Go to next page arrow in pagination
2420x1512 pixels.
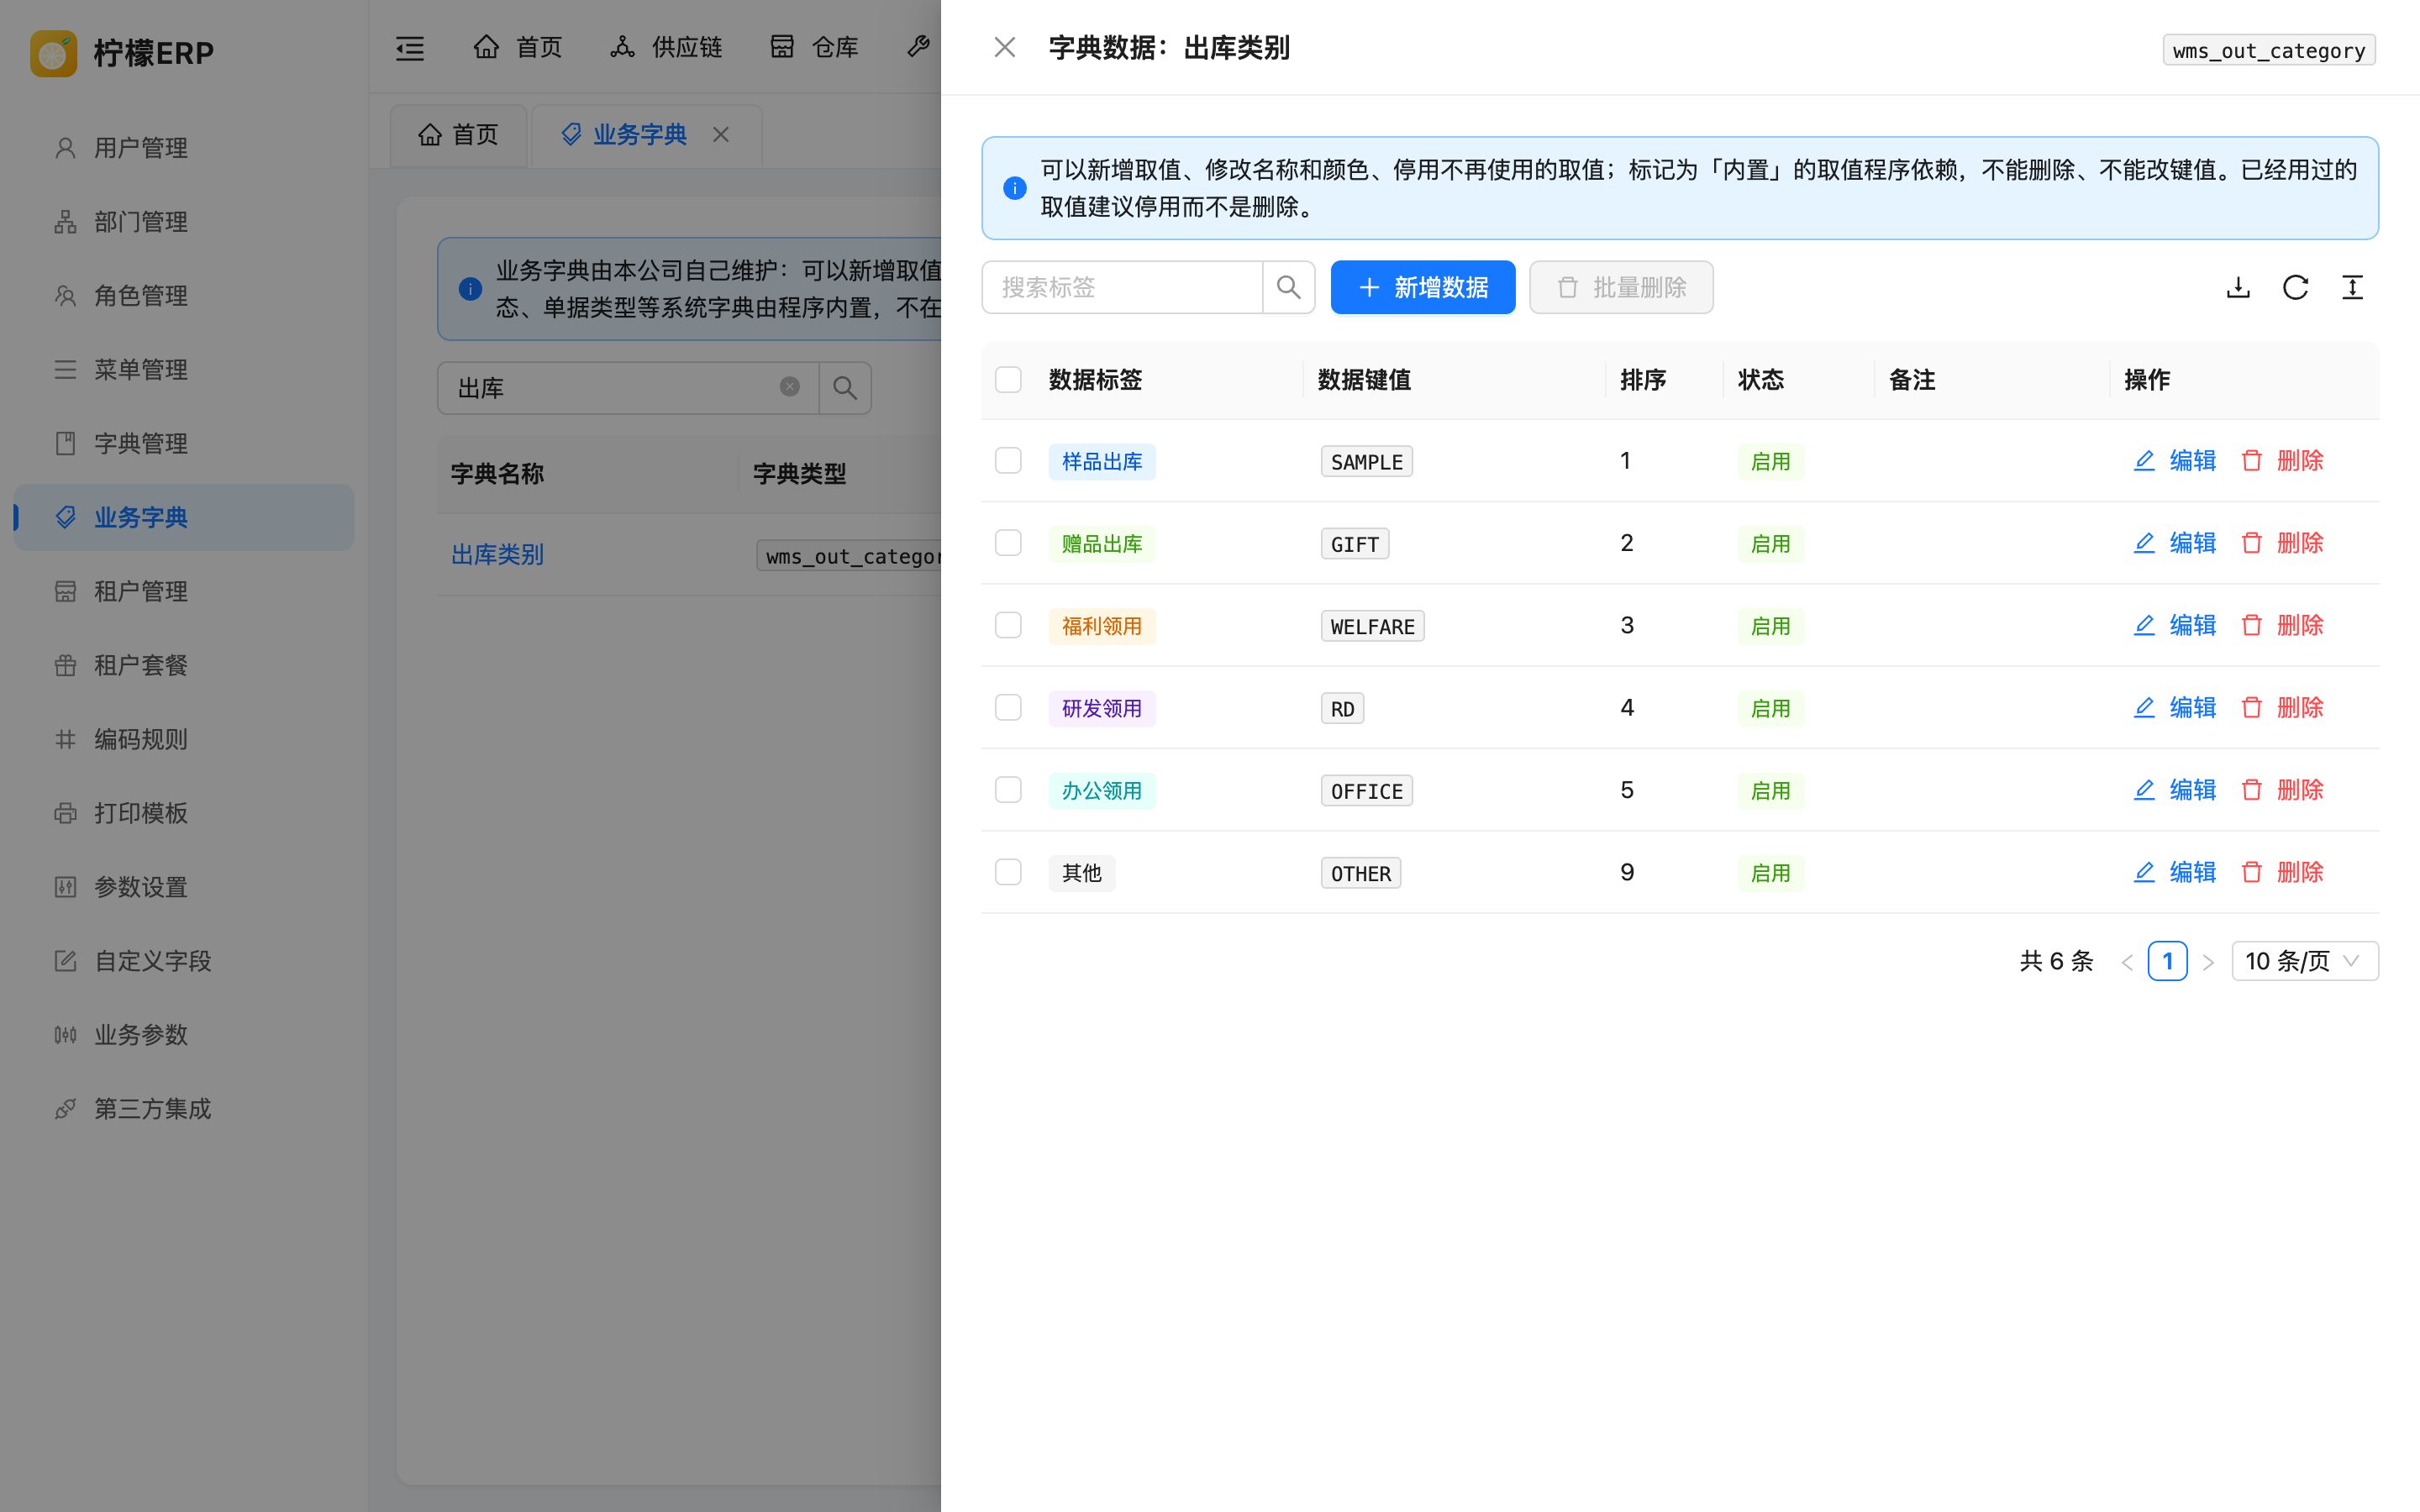[2208, 962]
